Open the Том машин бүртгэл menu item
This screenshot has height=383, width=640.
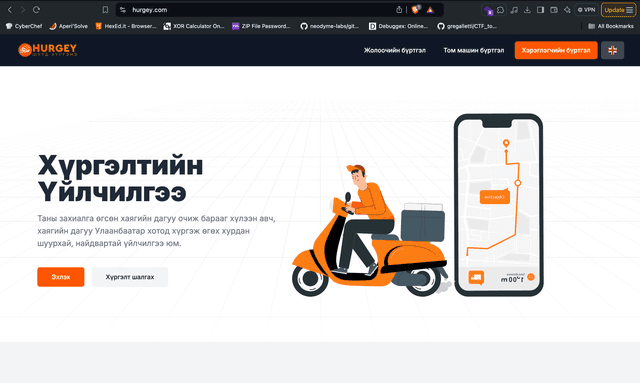473,50
